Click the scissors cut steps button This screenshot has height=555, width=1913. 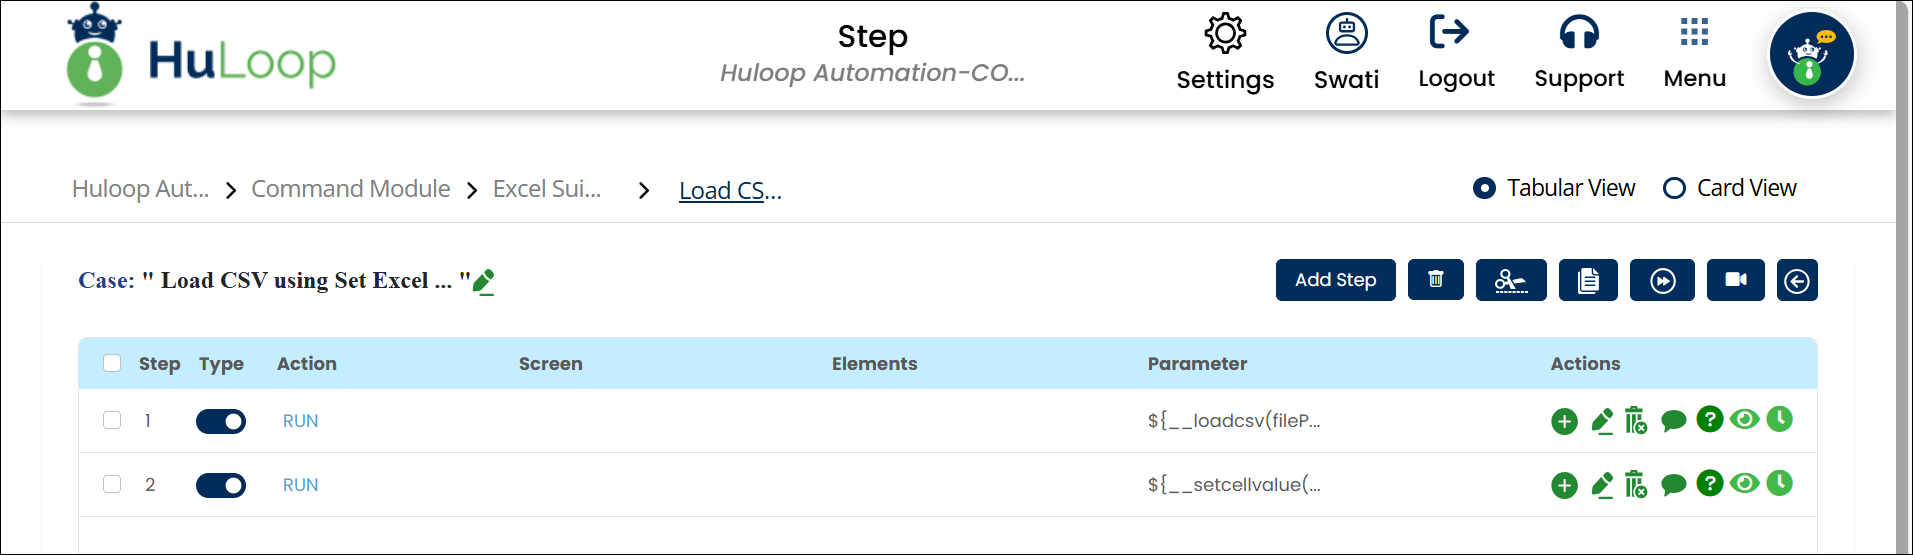point(1510,280)
